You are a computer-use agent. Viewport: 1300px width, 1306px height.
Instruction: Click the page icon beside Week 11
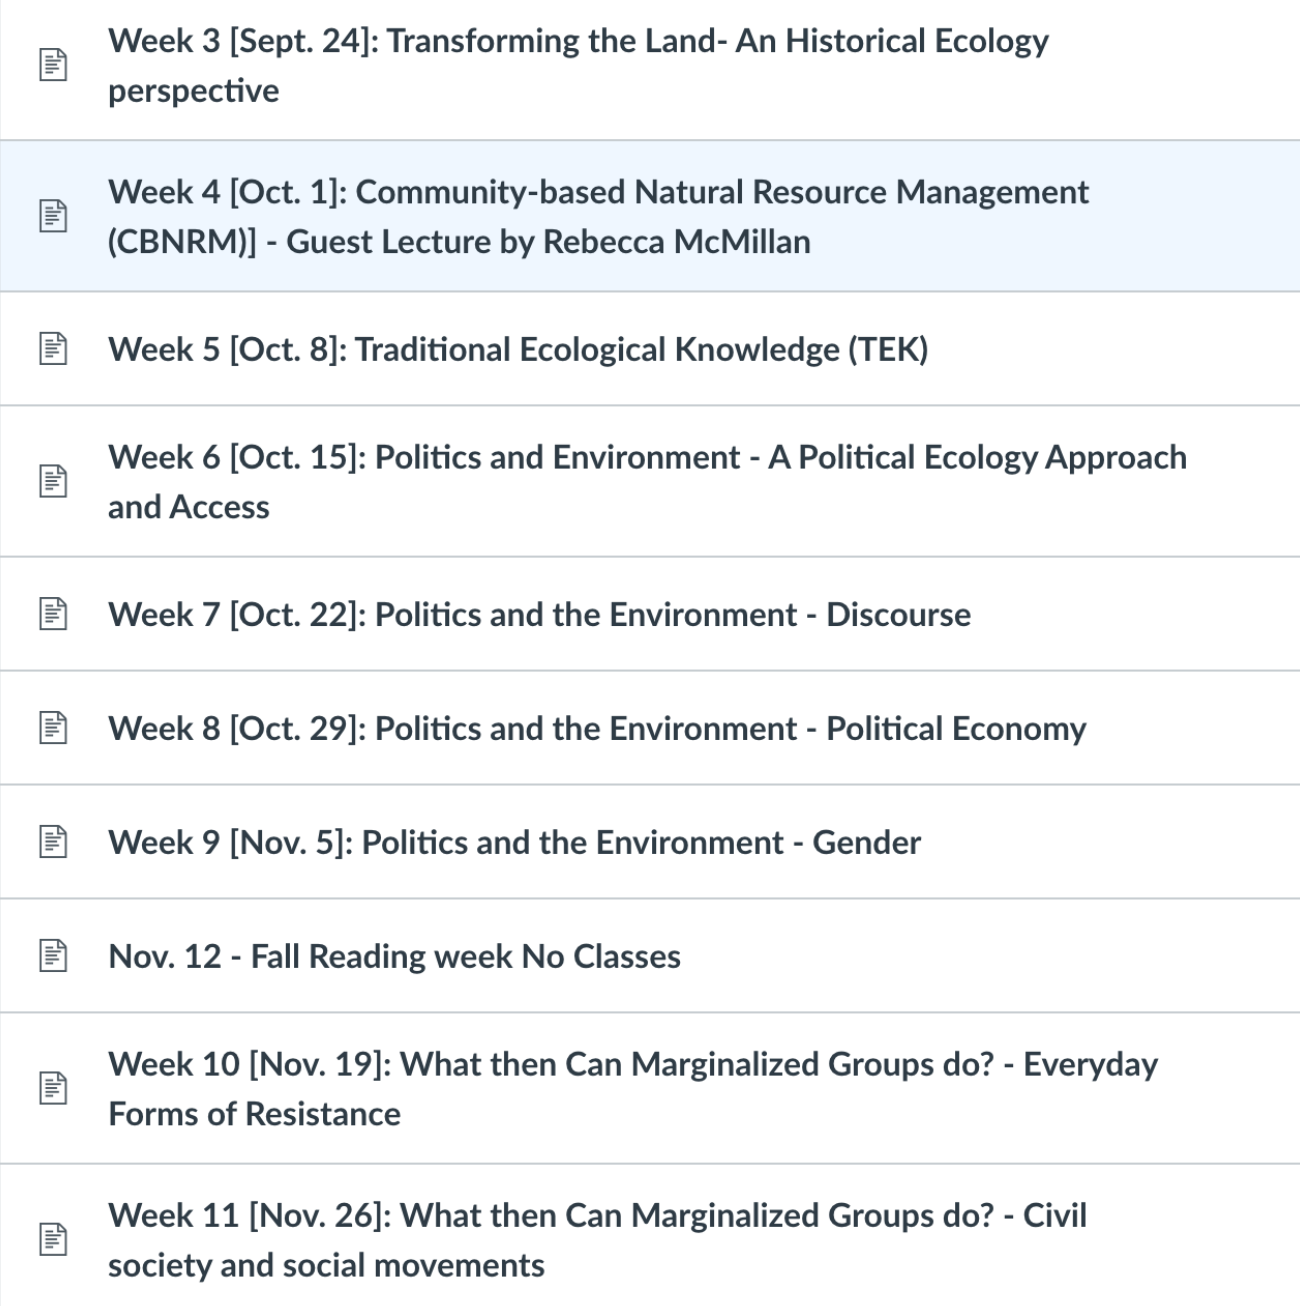(x=53, y=1240)
